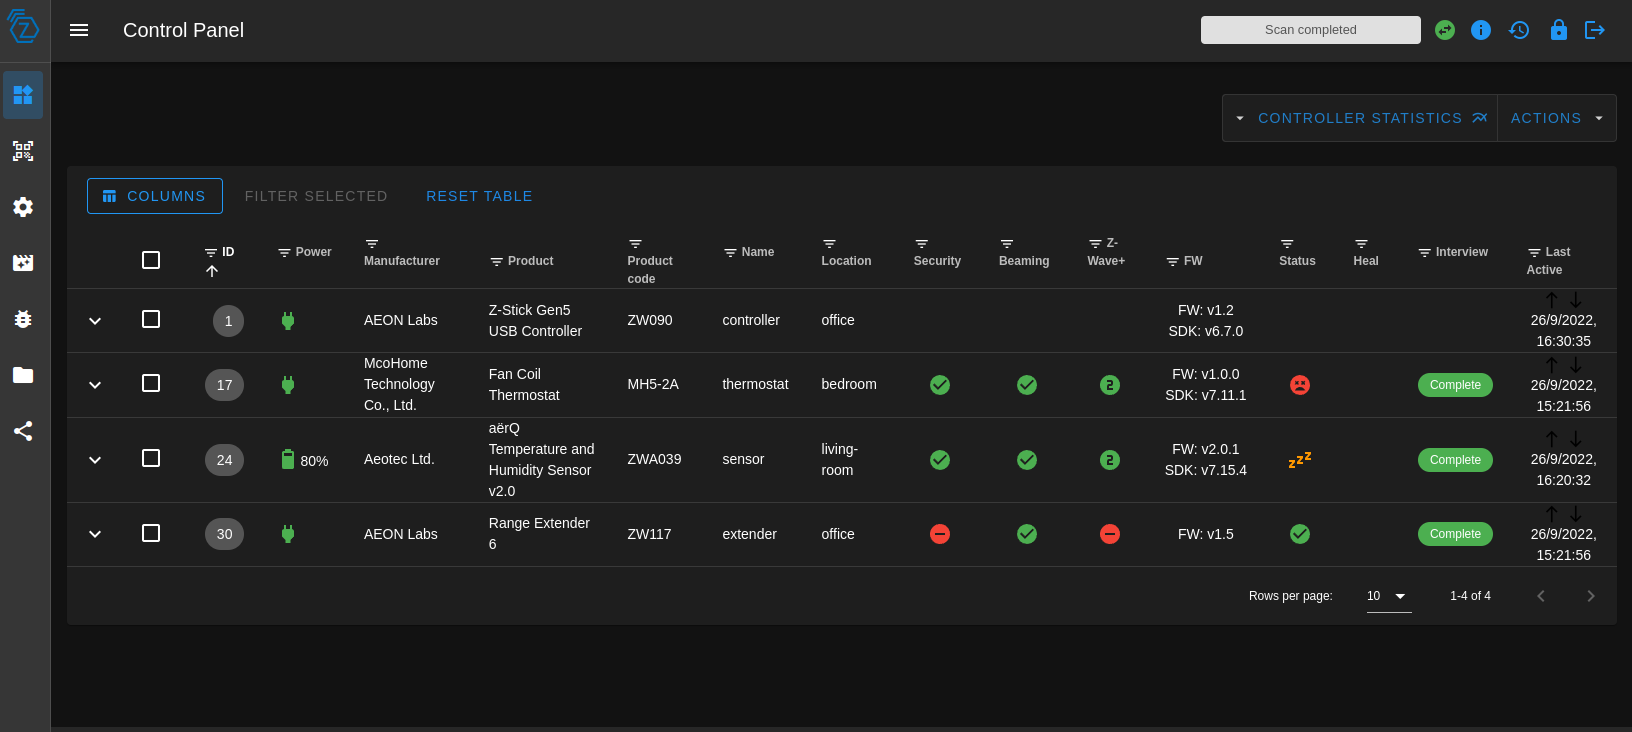The width and height of the screenshot is (1632, 732).
Task: Open the Smart Start QR code page
Action: [23, 151]
